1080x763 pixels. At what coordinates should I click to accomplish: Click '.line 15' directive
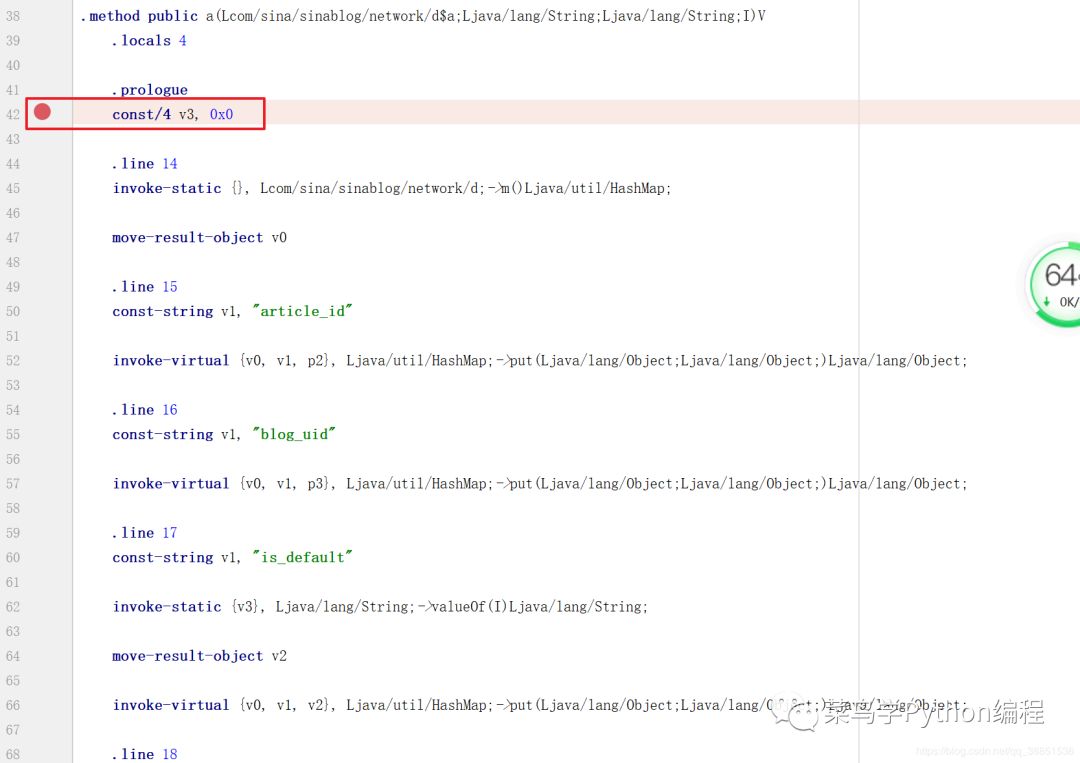point(145,287)
